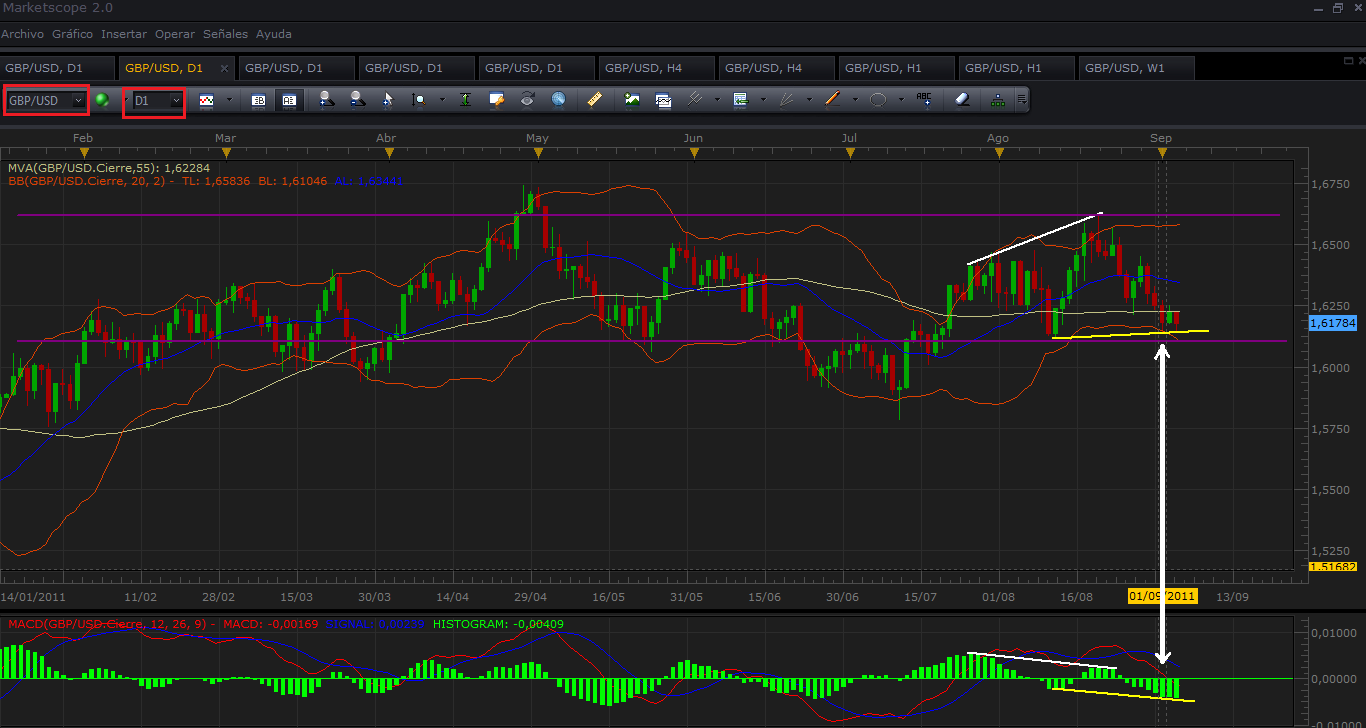The width and height of the screenshot is (1366, 728).
Task: Minimize the Marketscope 2.0 window
Action: pos(1318,10)
